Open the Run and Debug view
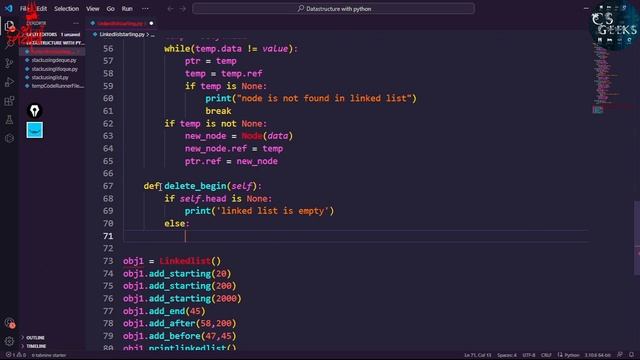 (x=9, y=82)
